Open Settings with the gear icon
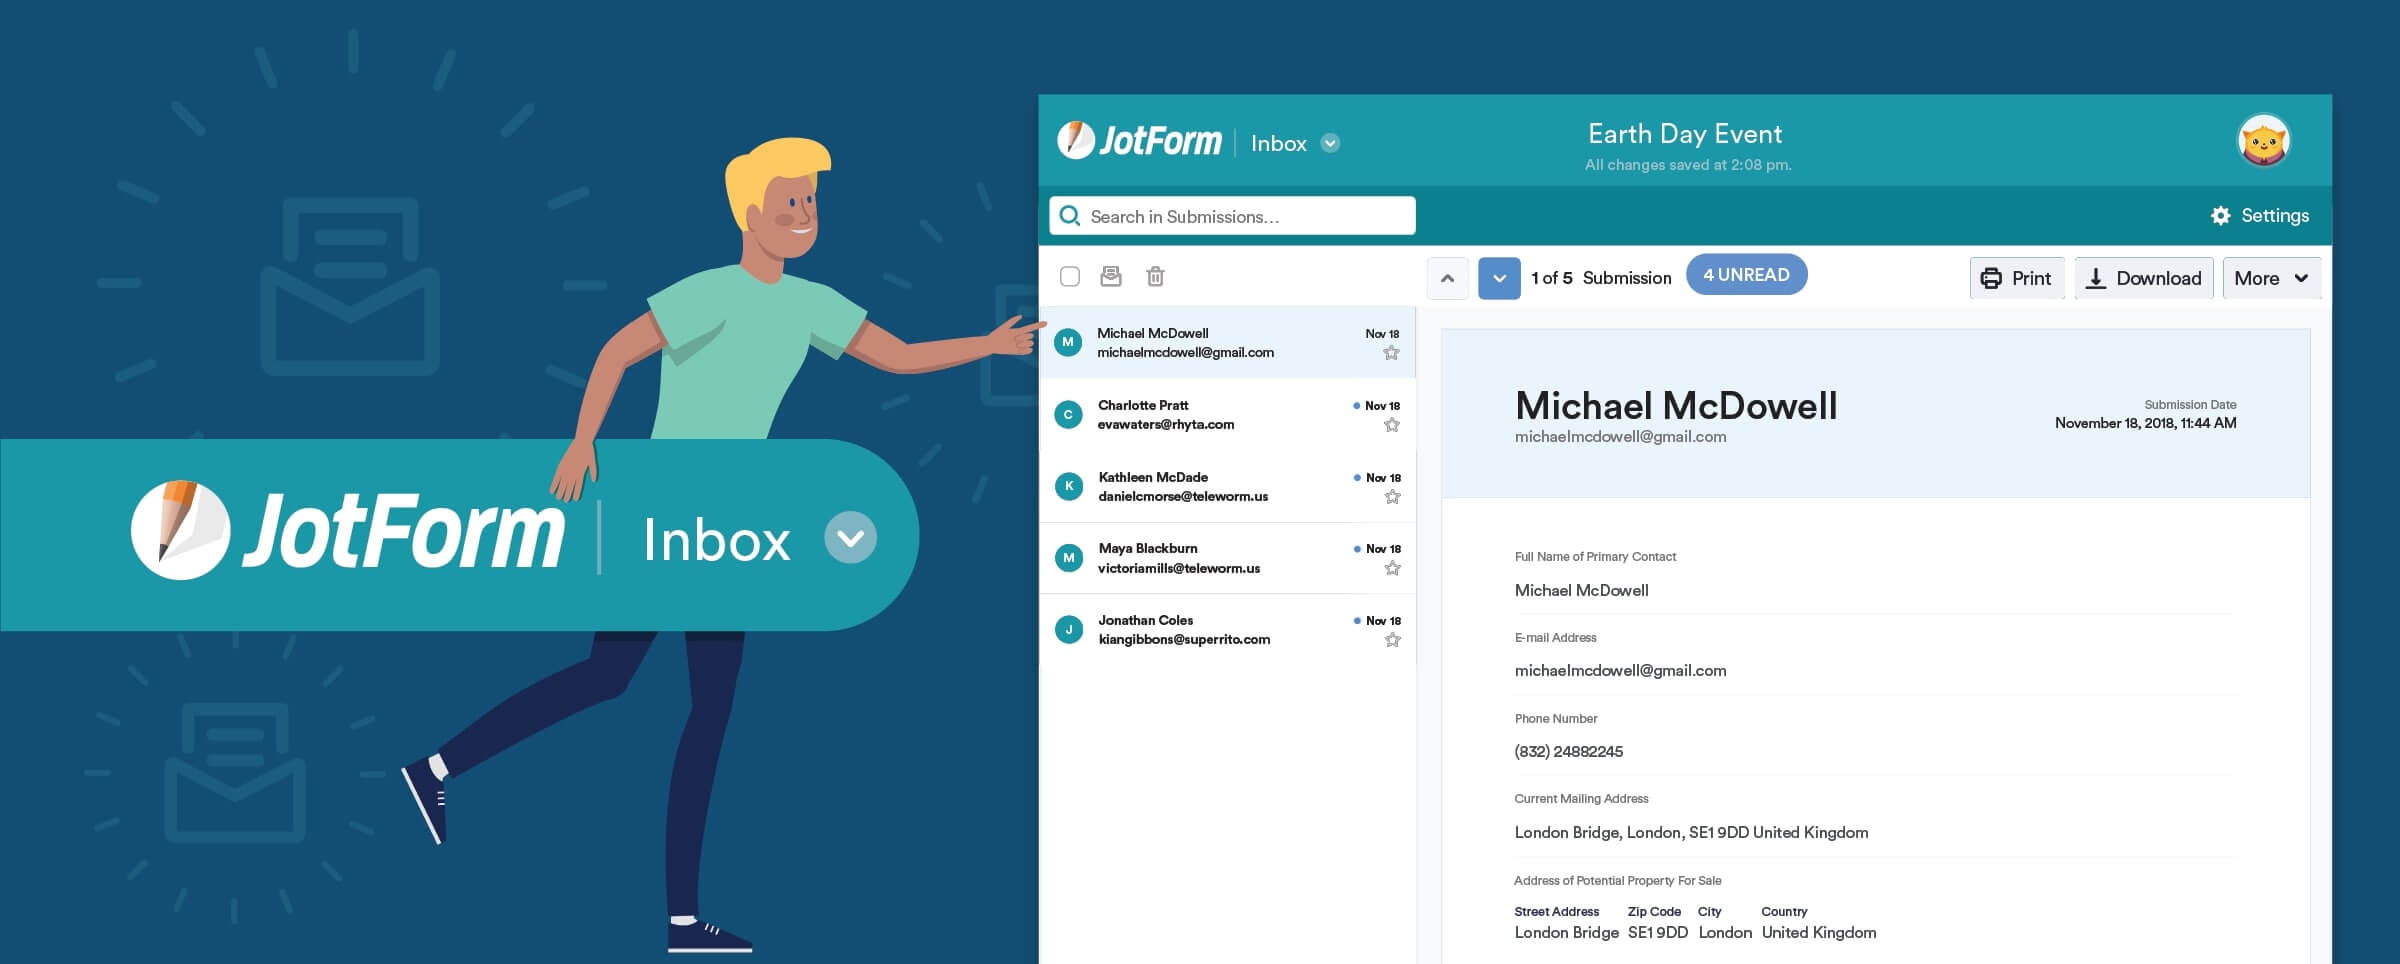The height and width of the screenshot is (964, 2400). pos(2259,216)
